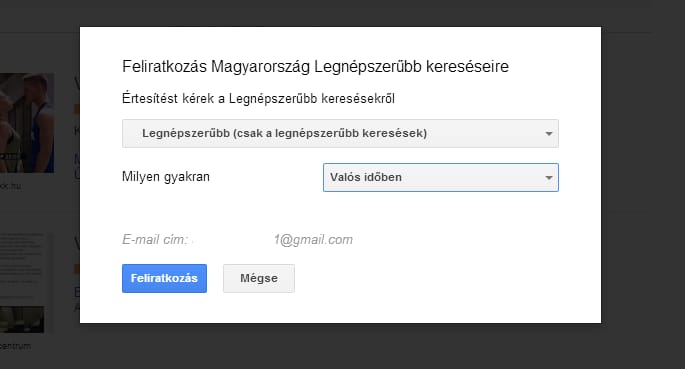Select the E-mail cím gmail address text
Viewport: 685px width, 369px height.
[x=237, y=239]
